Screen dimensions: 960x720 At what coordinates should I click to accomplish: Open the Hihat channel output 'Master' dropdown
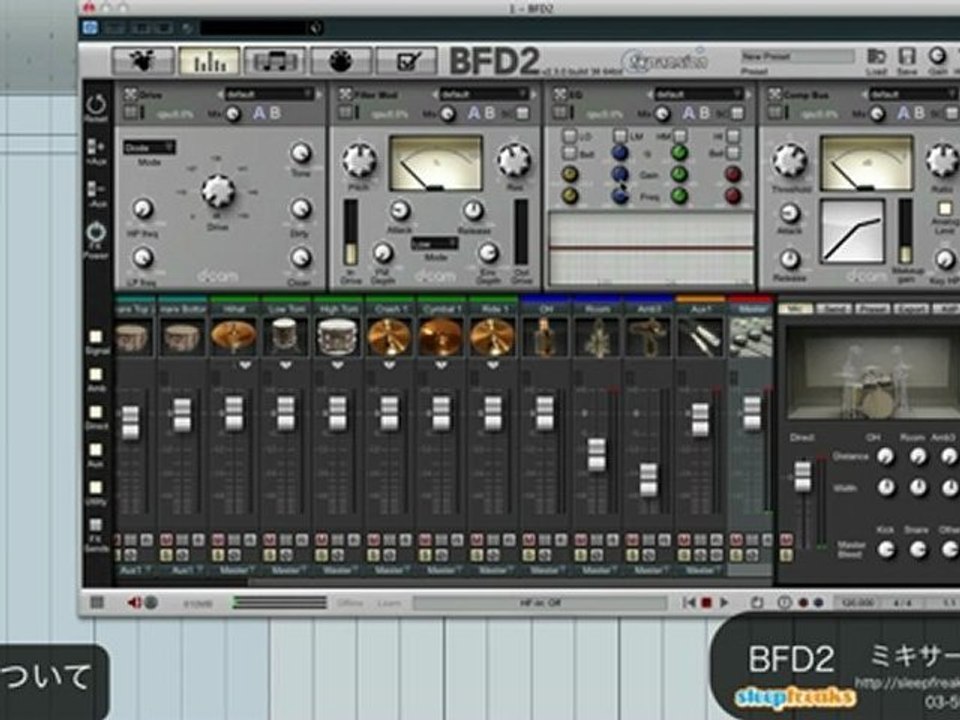(234, 571)
